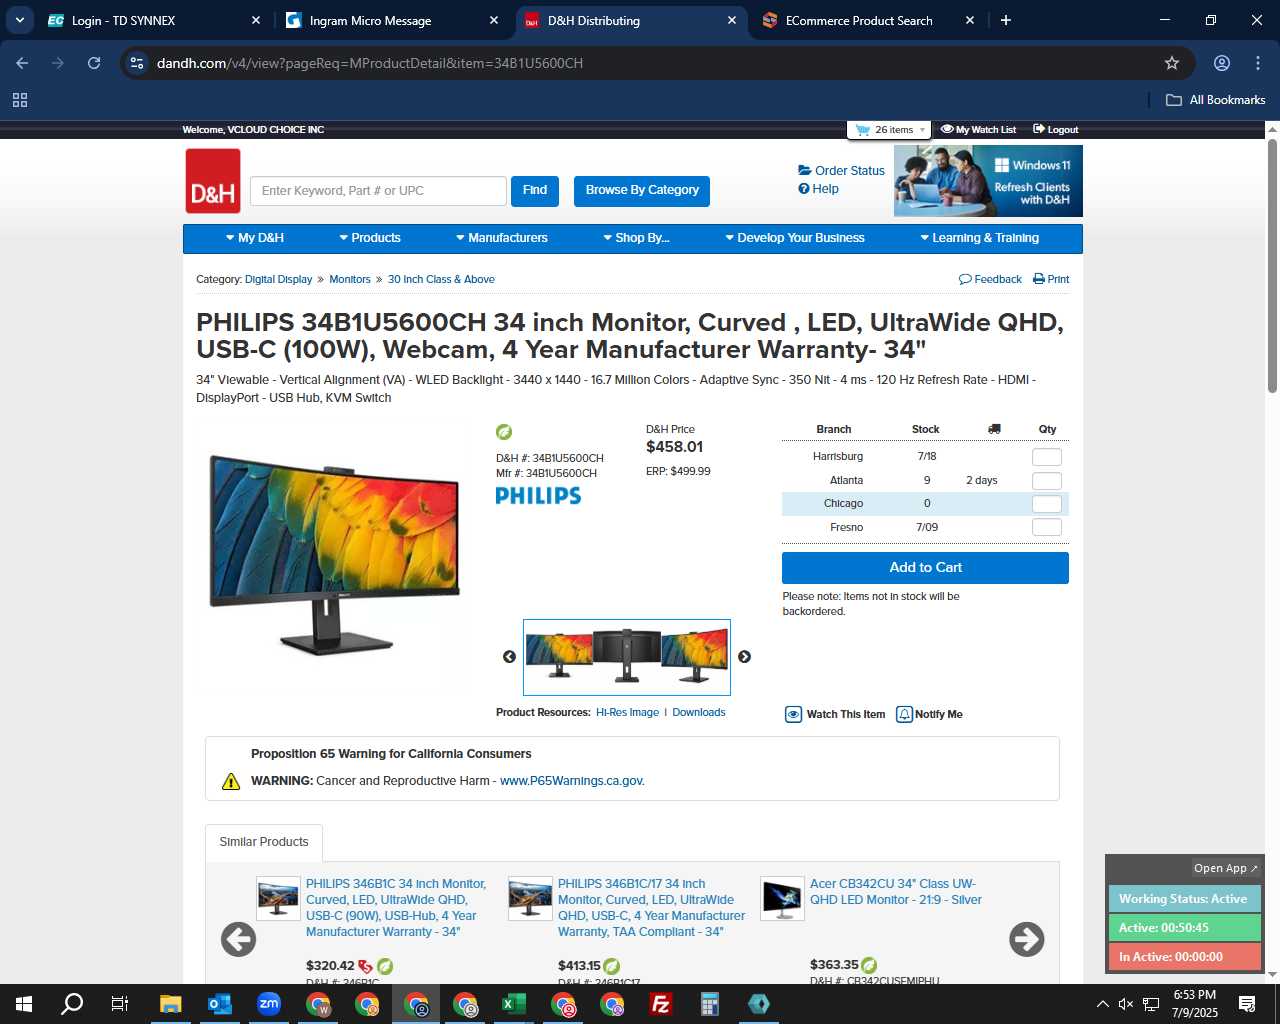Open Zoom from the taskbar
This screenshot has width=1280, height=1024.
click(x=268, y=1004)
